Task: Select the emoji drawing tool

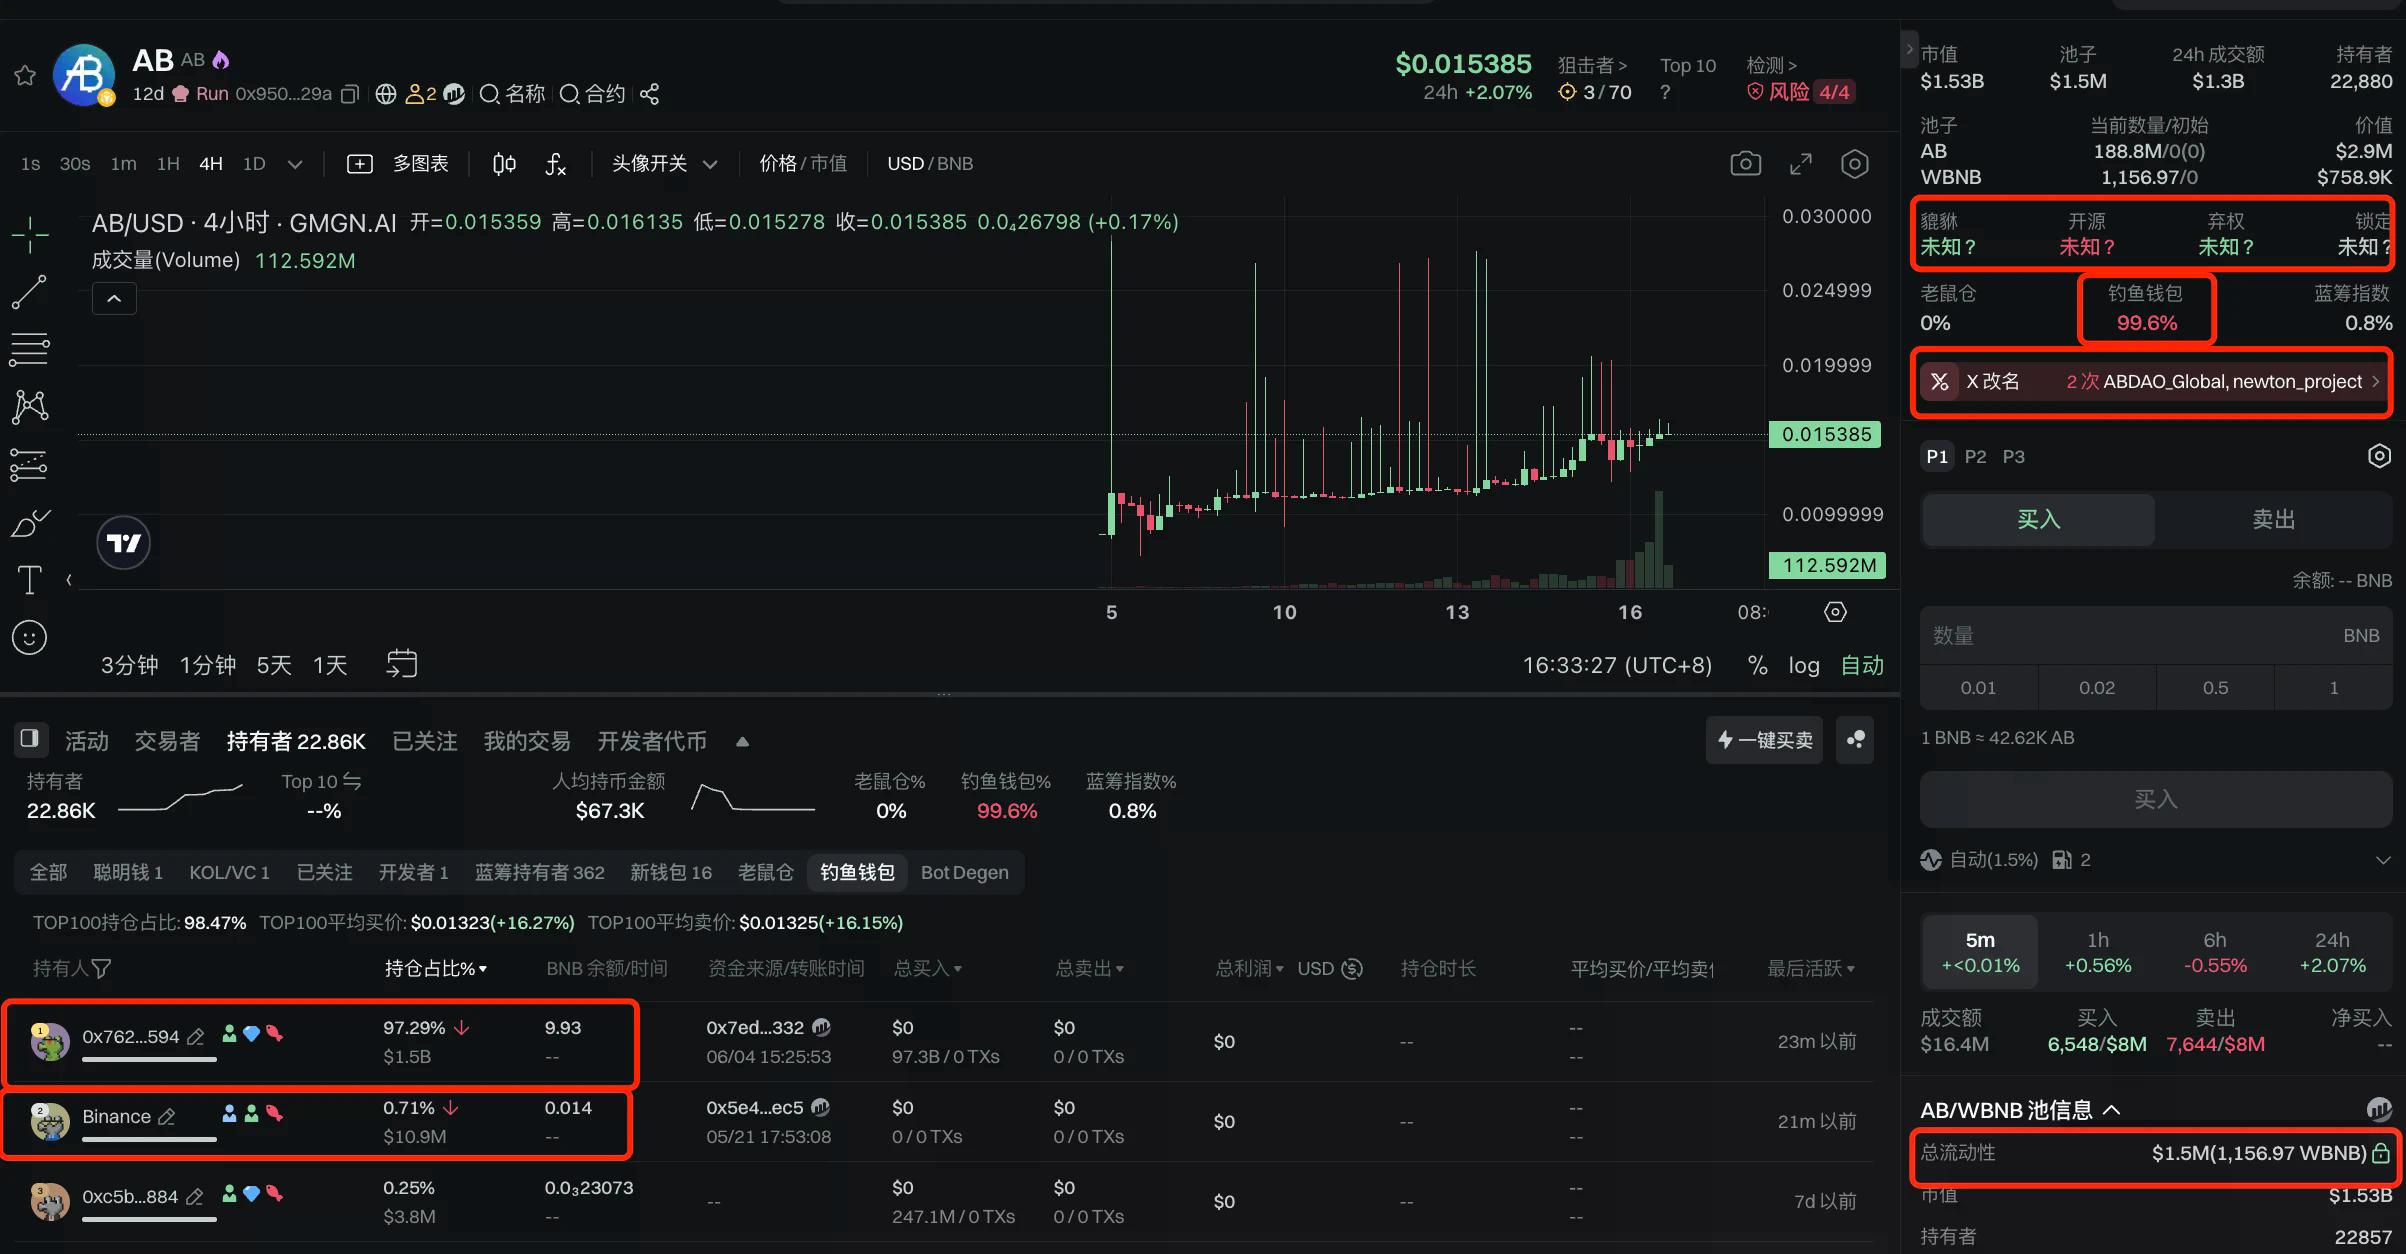Action: 29,637
